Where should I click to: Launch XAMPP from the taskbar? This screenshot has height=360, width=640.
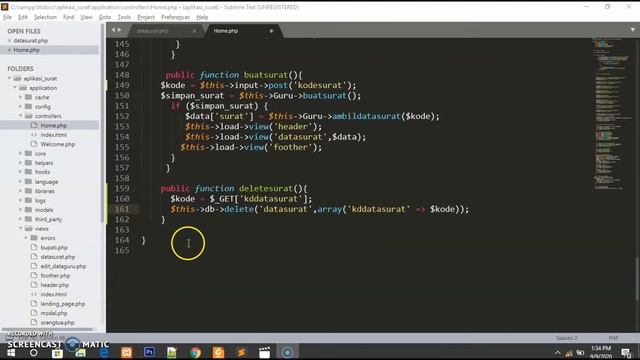(127, 352)
